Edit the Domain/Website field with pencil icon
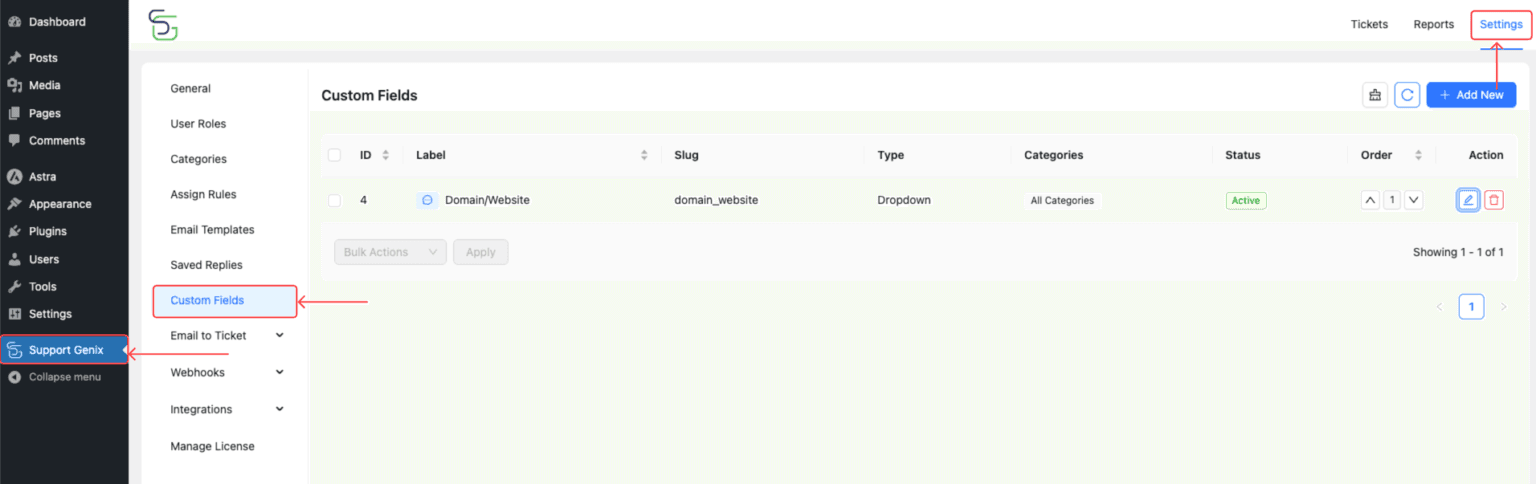 point(1468,200)
